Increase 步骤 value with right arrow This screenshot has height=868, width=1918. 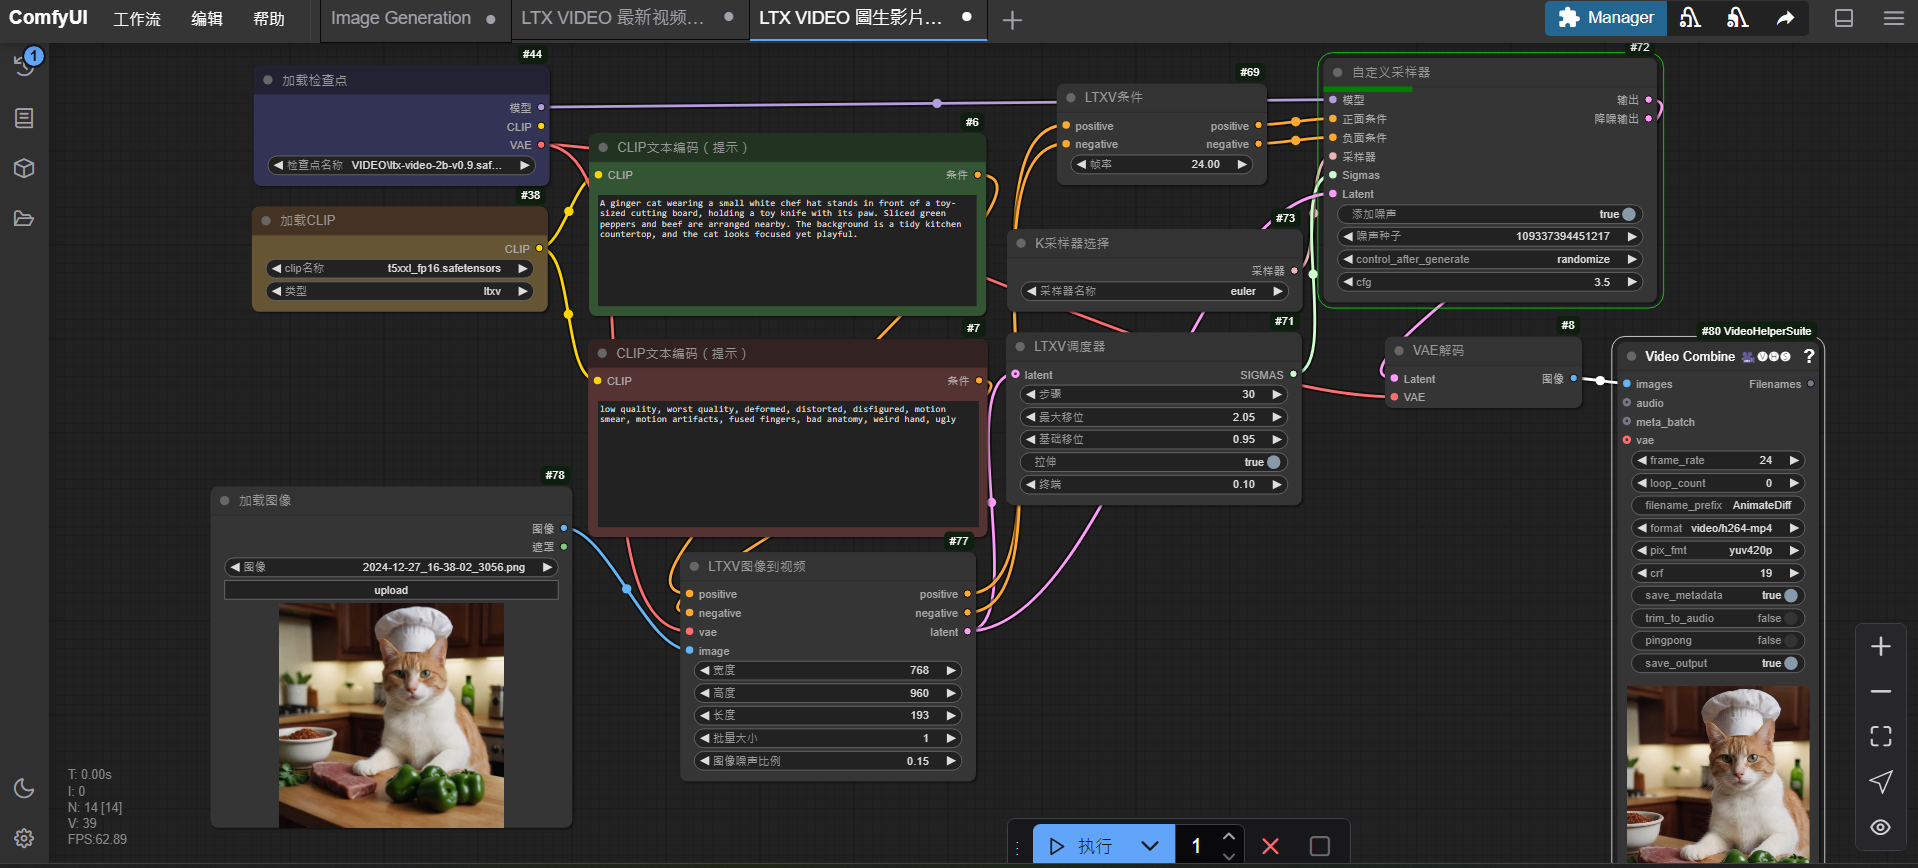(x=1277, y=394)
